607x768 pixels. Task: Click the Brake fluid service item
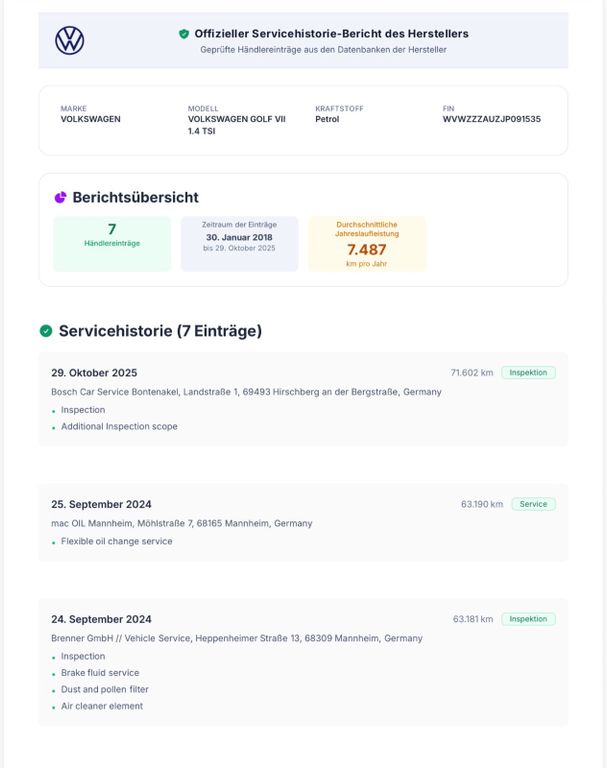click(x=100, y=673)
